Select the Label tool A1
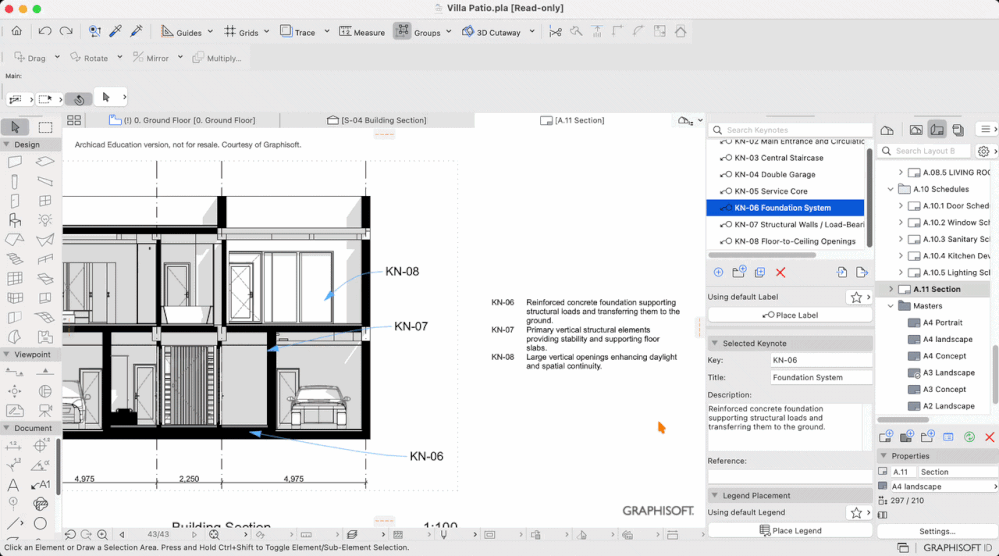This screenshot has height=556, width=999. 40,485
